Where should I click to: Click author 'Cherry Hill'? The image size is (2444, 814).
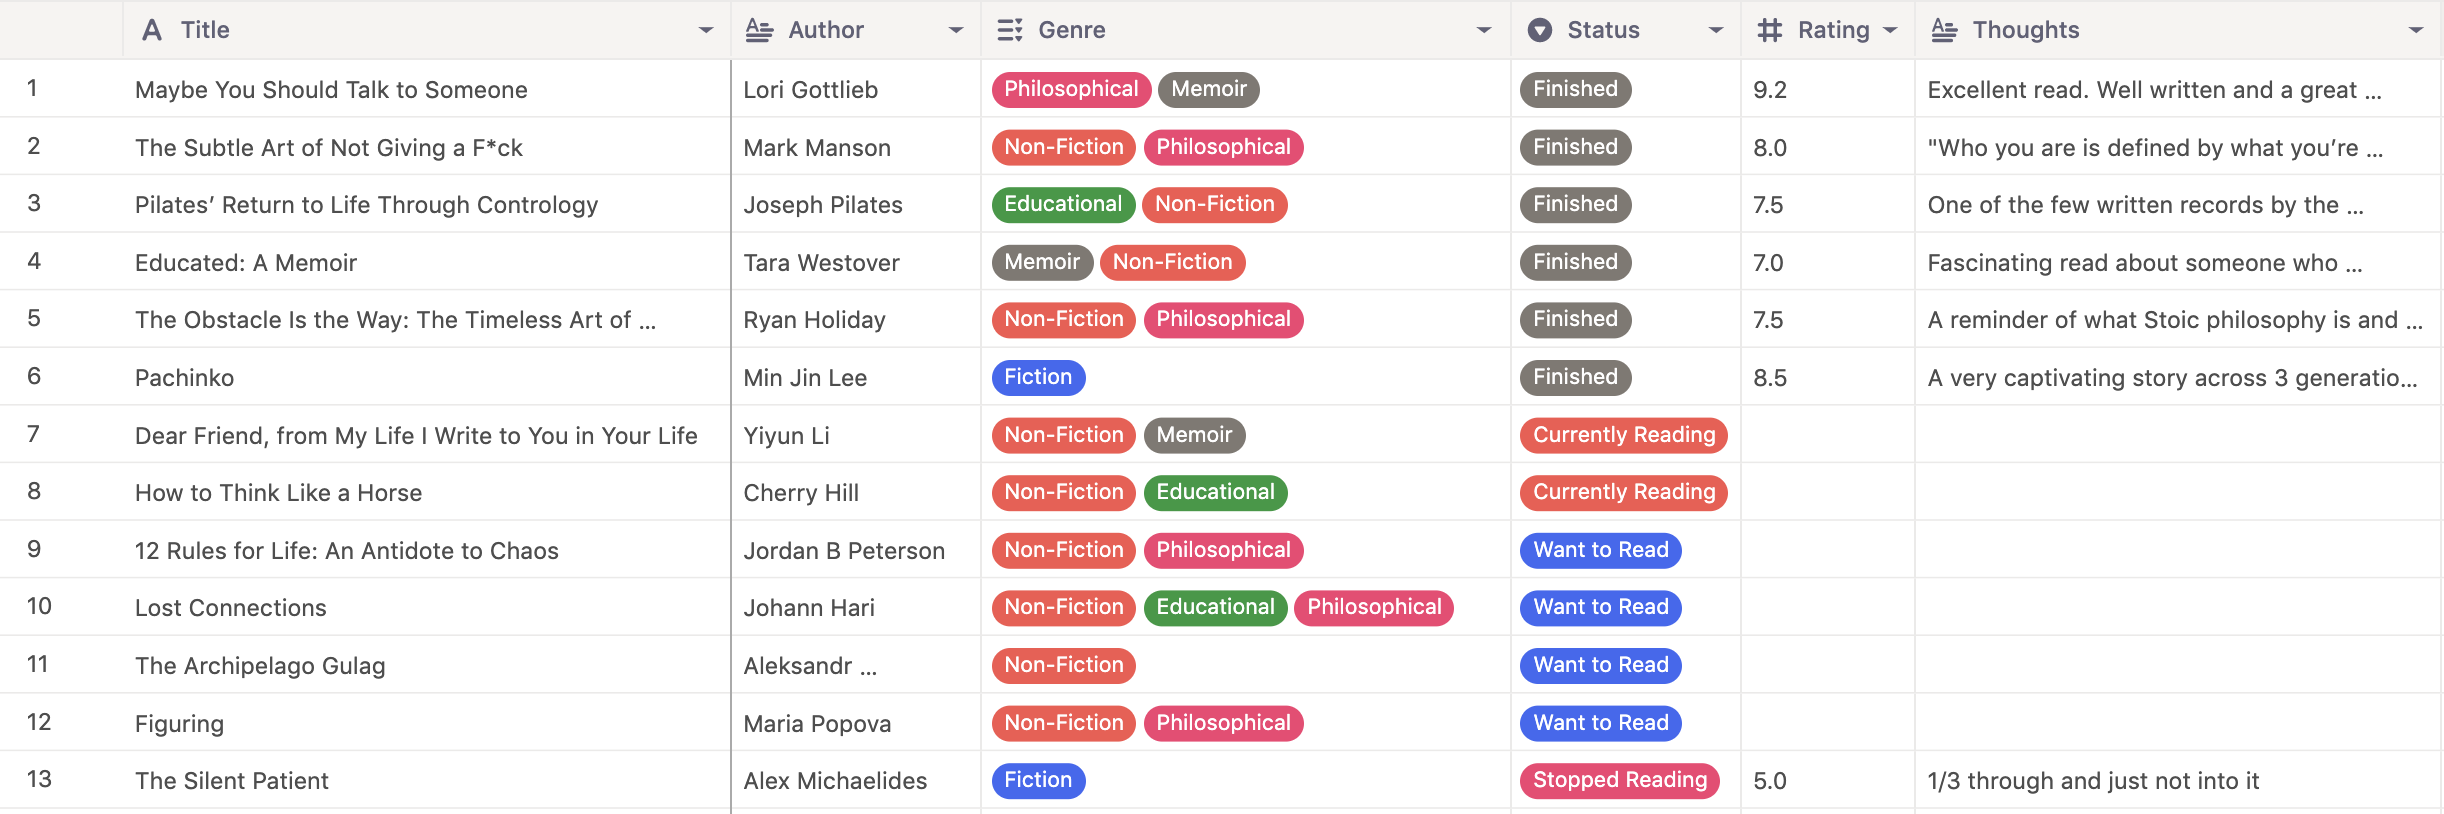(x=801, y=493)
